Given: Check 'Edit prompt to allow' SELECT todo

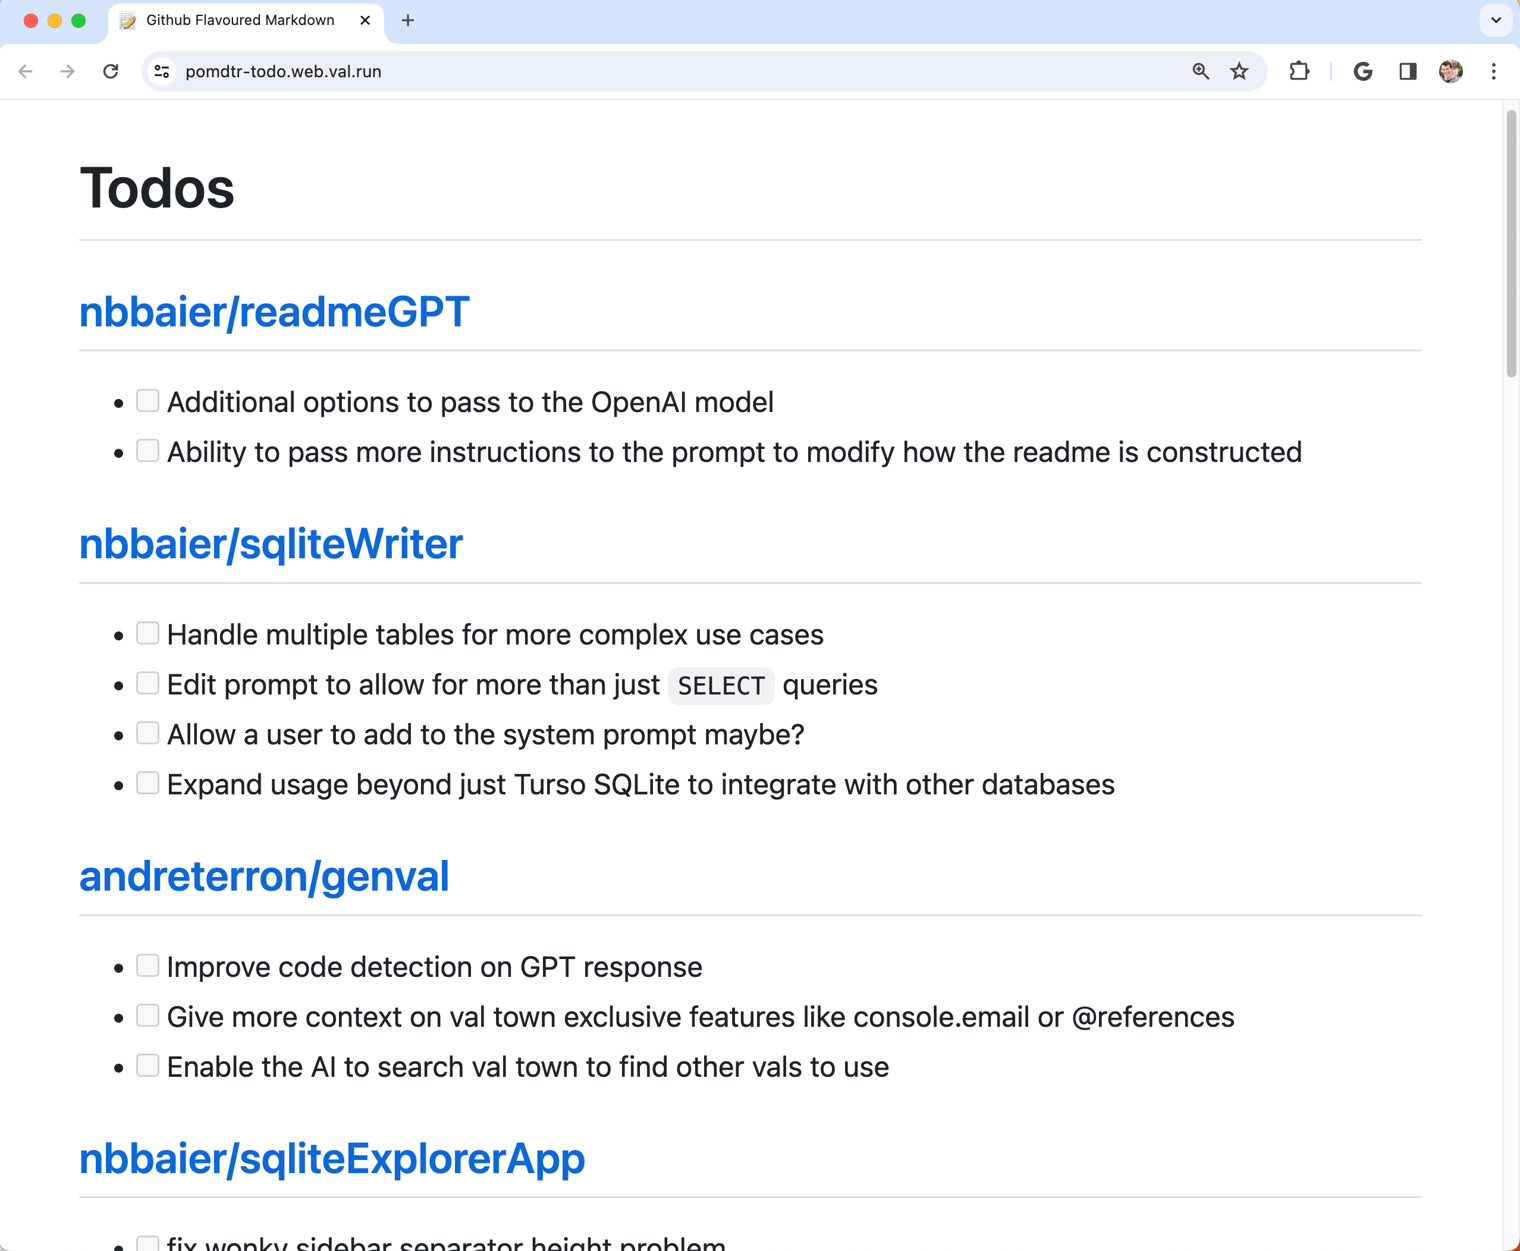Looking at the screenshot, I should pos(148,683).
